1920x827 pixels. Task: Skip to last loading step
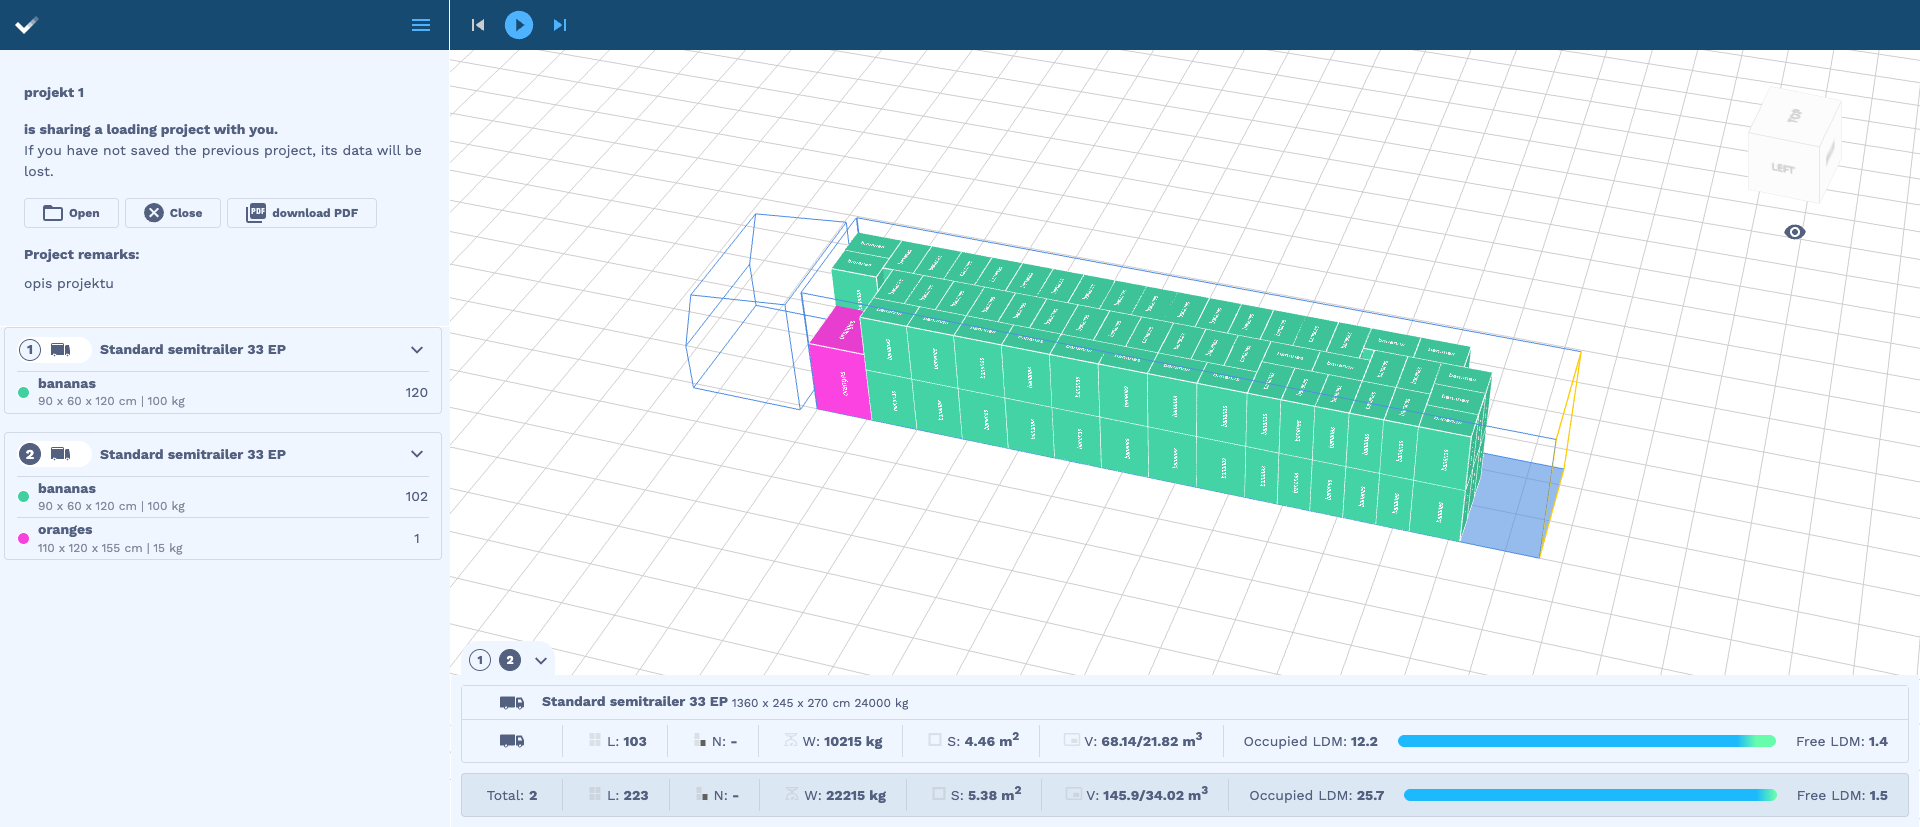(x=560, y=25)
